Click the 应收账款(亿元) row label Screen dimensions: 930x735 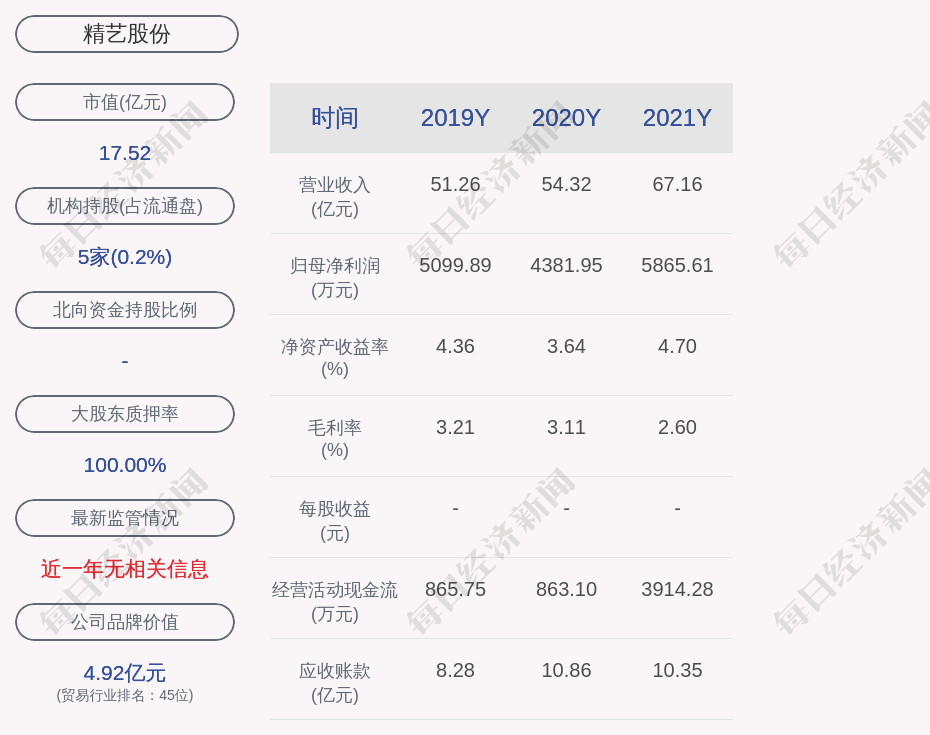click(x=335, y=682)
